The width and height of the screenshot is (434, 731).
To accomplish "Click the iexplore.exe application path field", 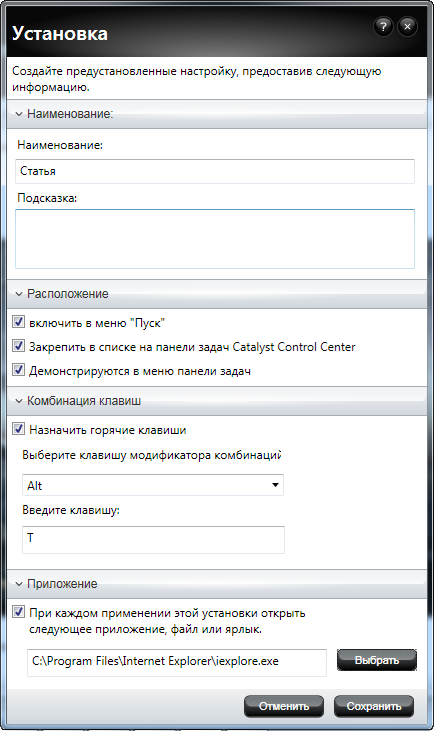I will coord(177,662).
